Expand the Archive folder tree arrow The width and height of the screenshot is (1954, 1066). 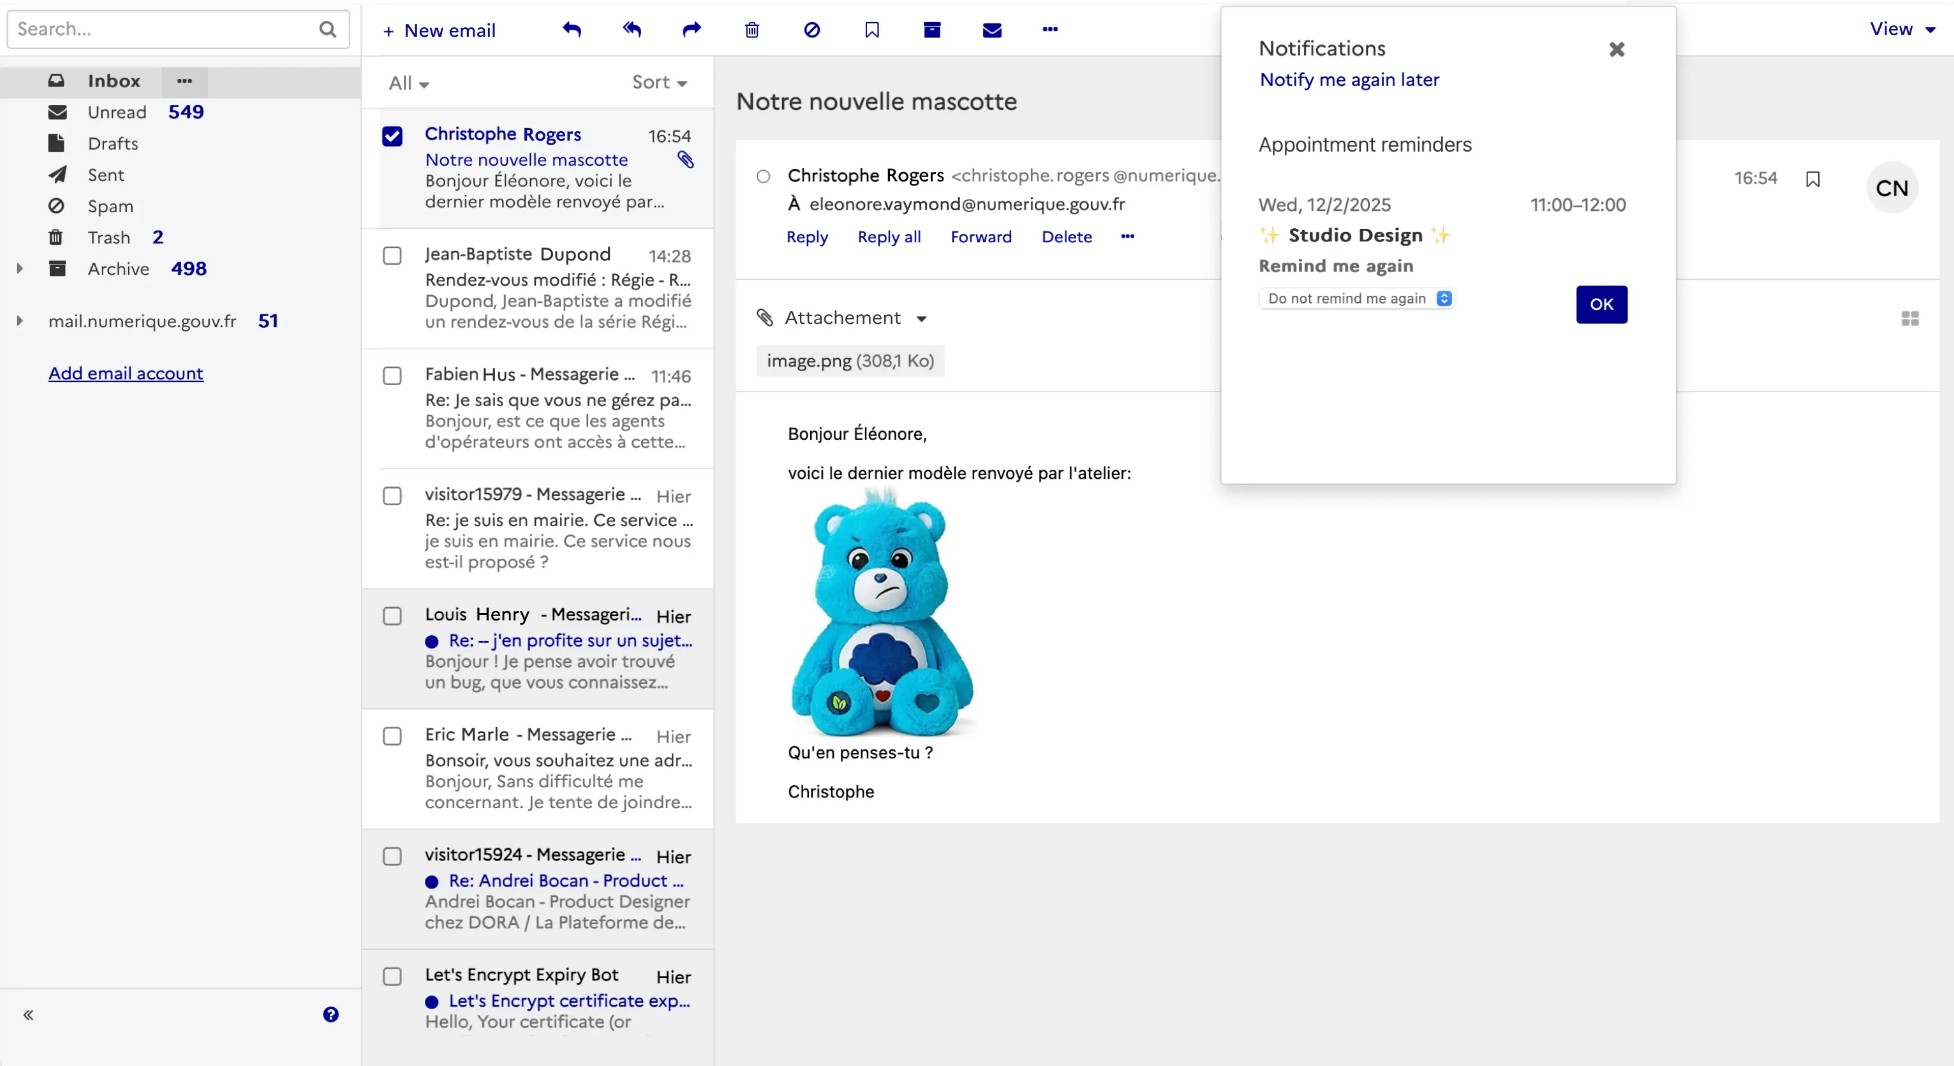click(x=19, y=269)
